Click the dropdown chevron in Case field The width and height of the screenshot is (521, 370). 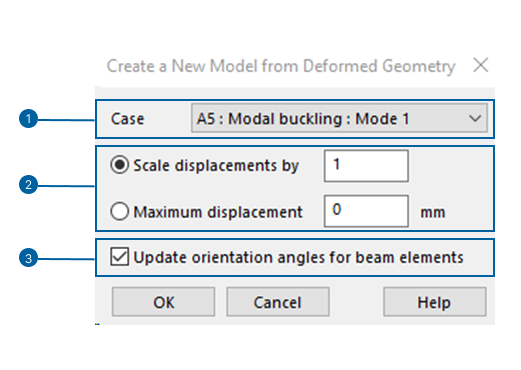(475, 119)
